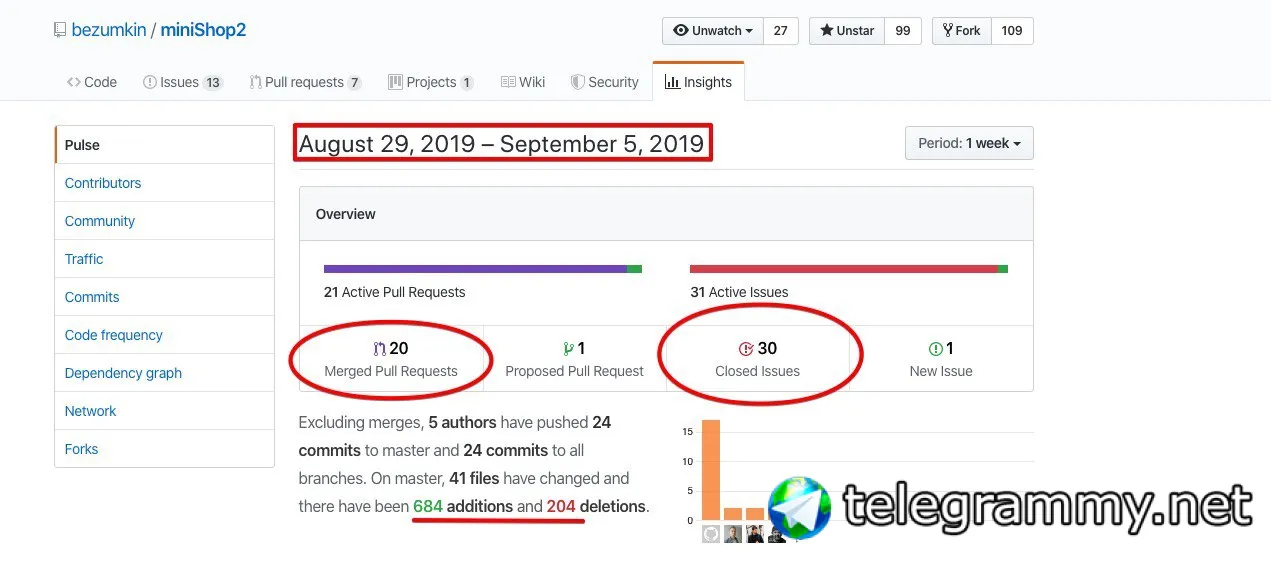Click the star icon on Unstar

click(827, 31)
